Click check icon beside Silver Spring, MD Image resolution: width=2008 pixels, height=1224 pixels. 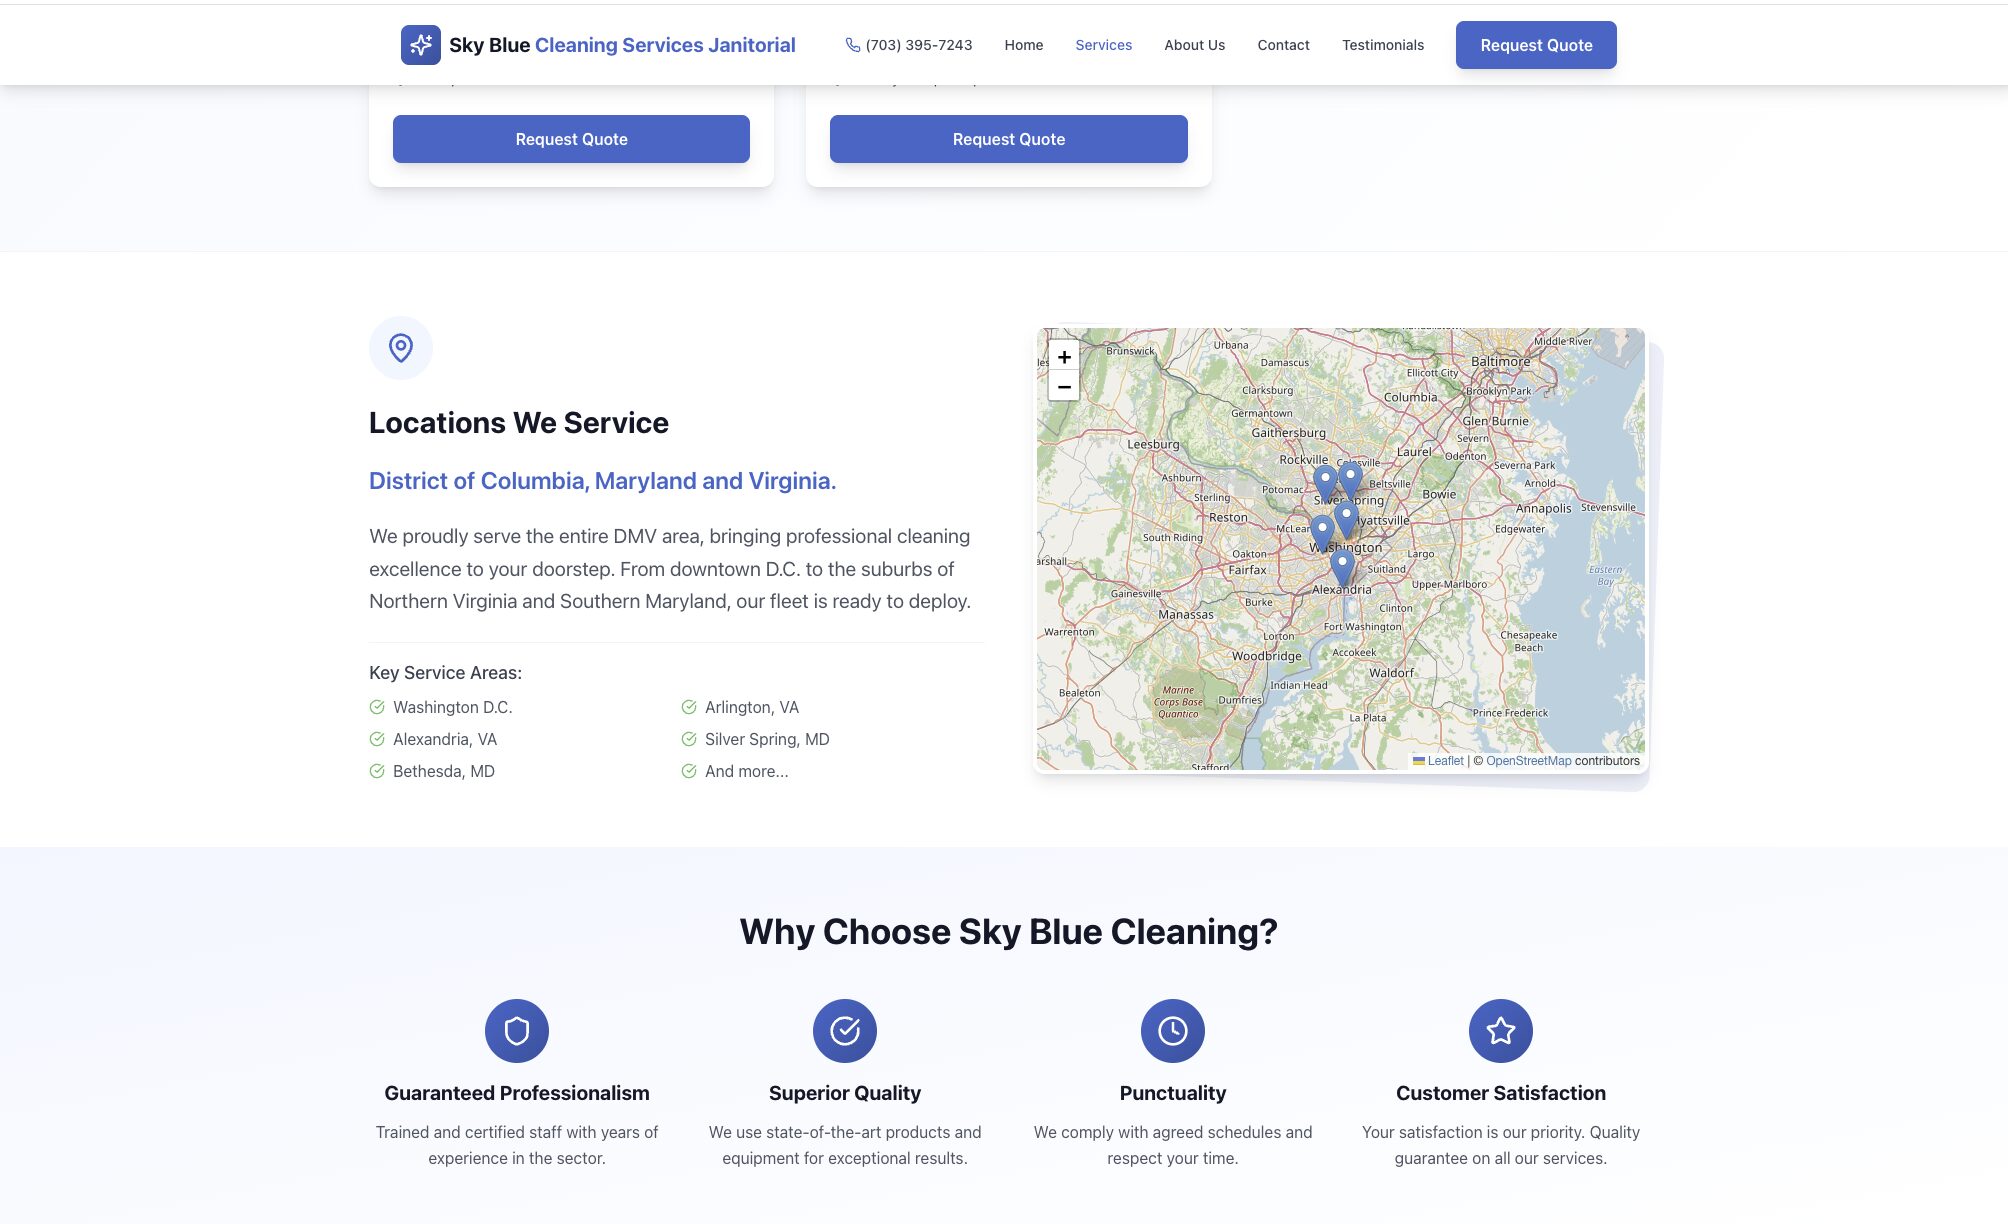[689, 739]
